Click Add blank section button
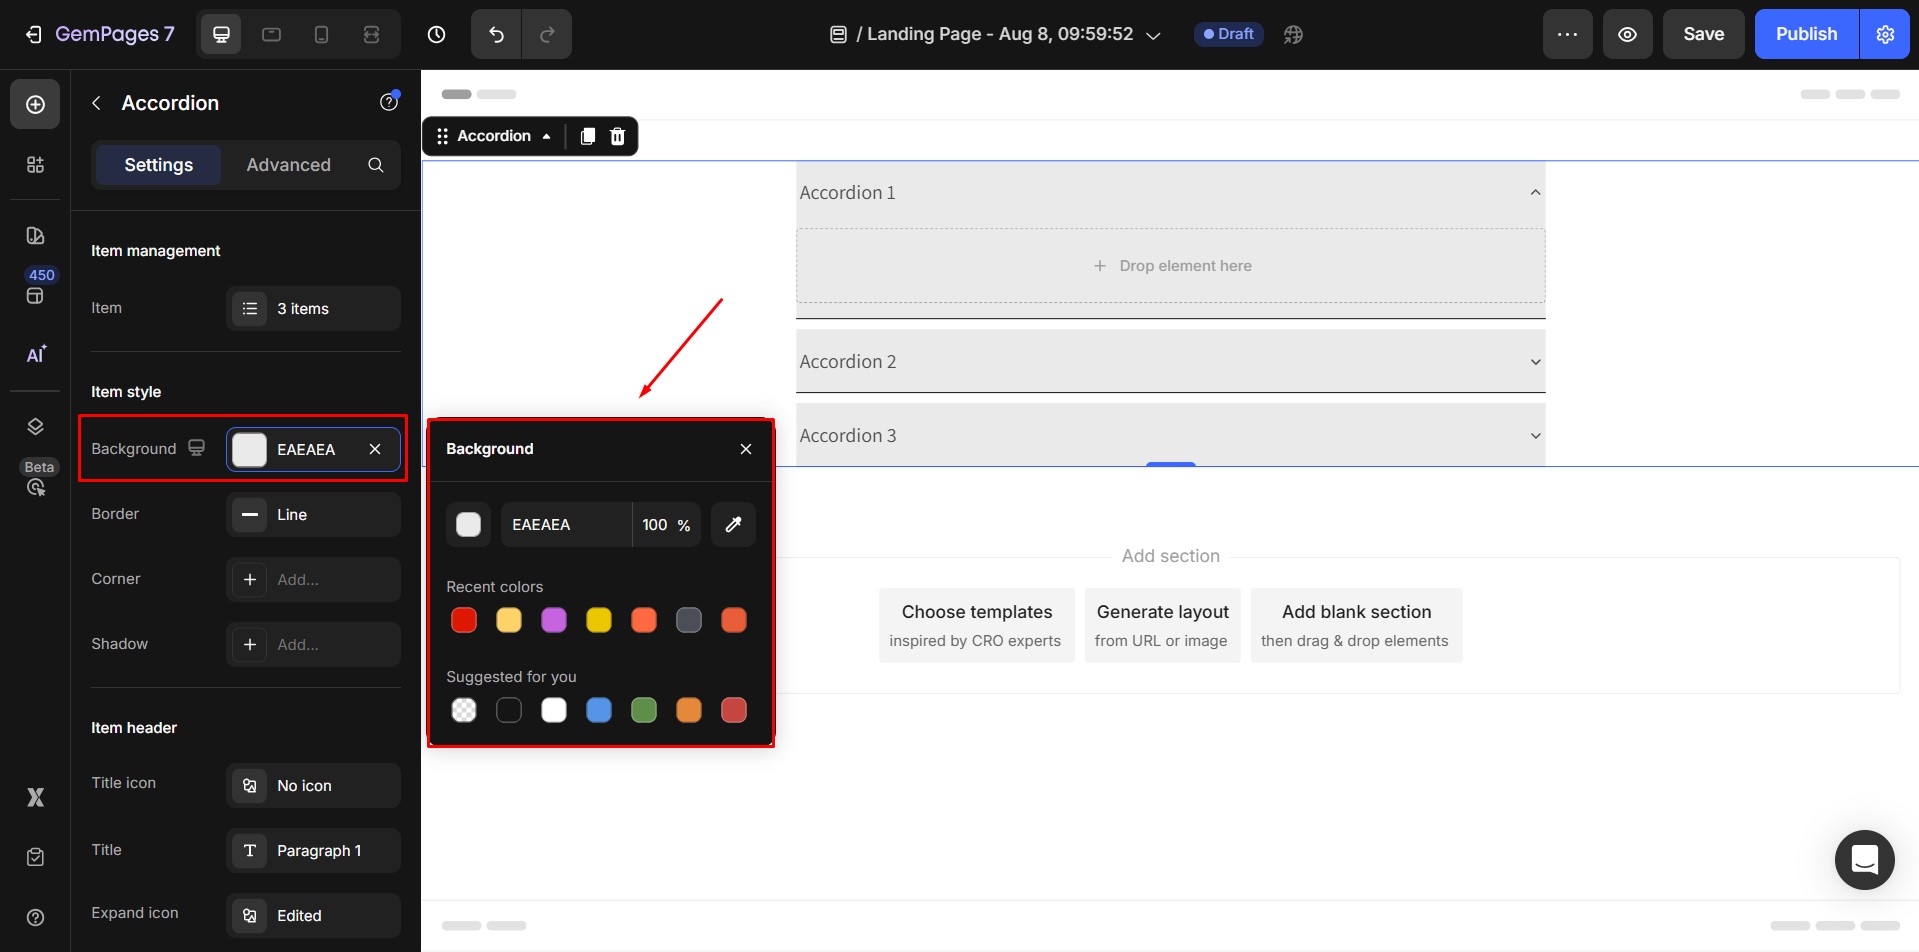Viewport: 1919px width, 952px height. pos(1355,625)
